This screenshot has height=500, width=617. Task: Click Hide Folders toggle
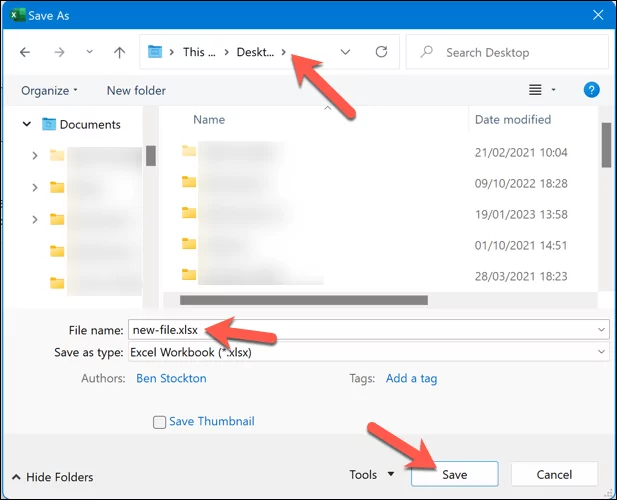[53, 477]
